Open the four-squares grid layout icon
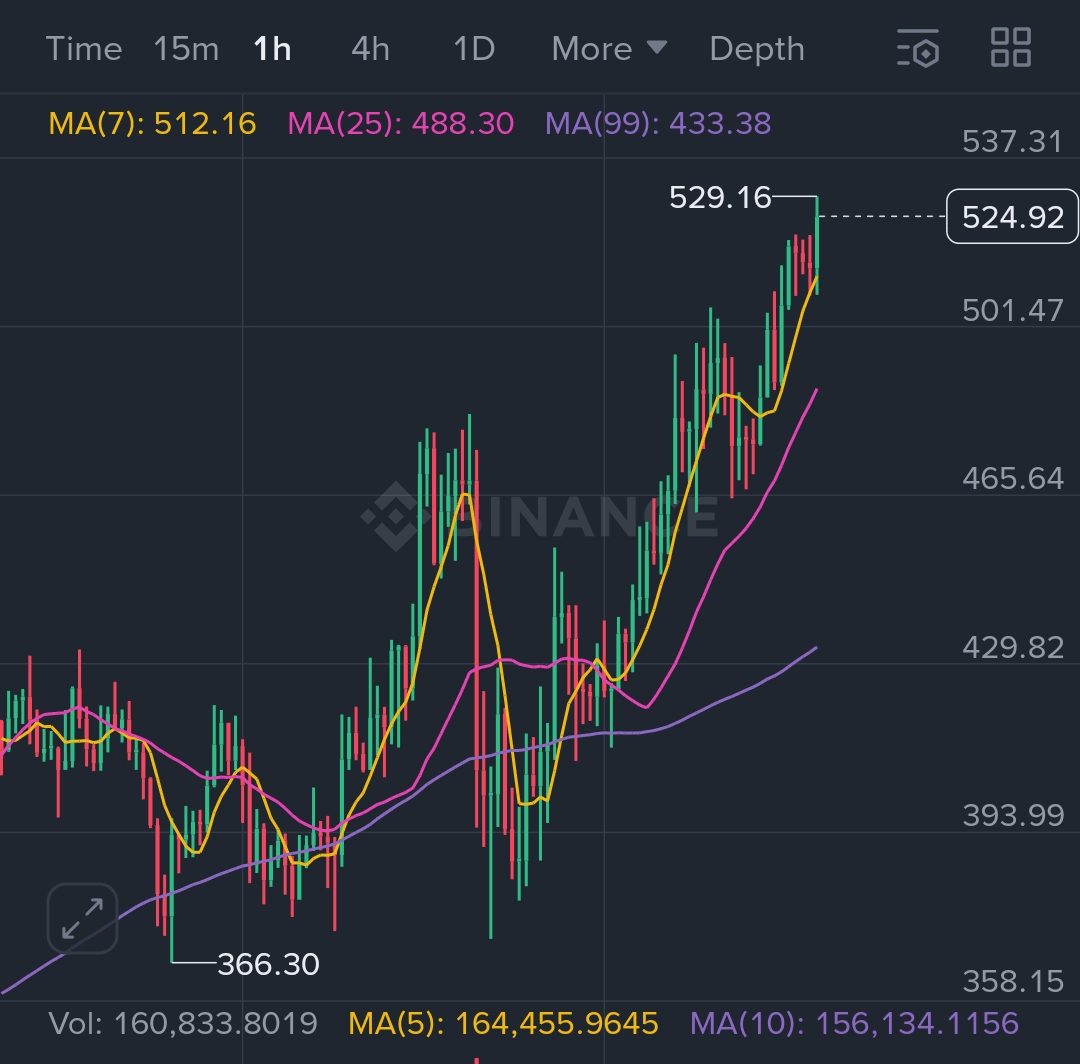The height and width of the screenshot is (1064, 1080). tap(1010, 48)
